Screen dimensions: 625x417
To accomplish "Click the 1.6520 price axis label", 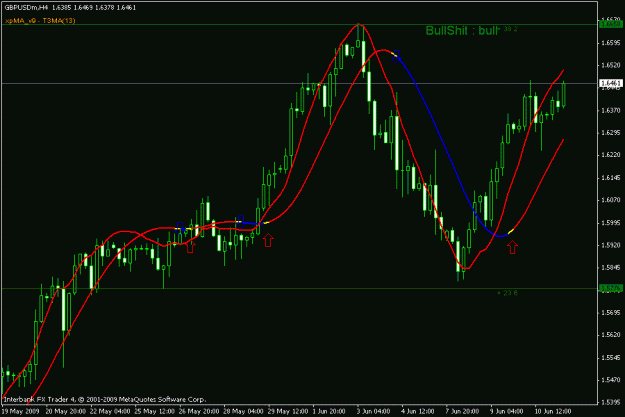I will point(611,65).
